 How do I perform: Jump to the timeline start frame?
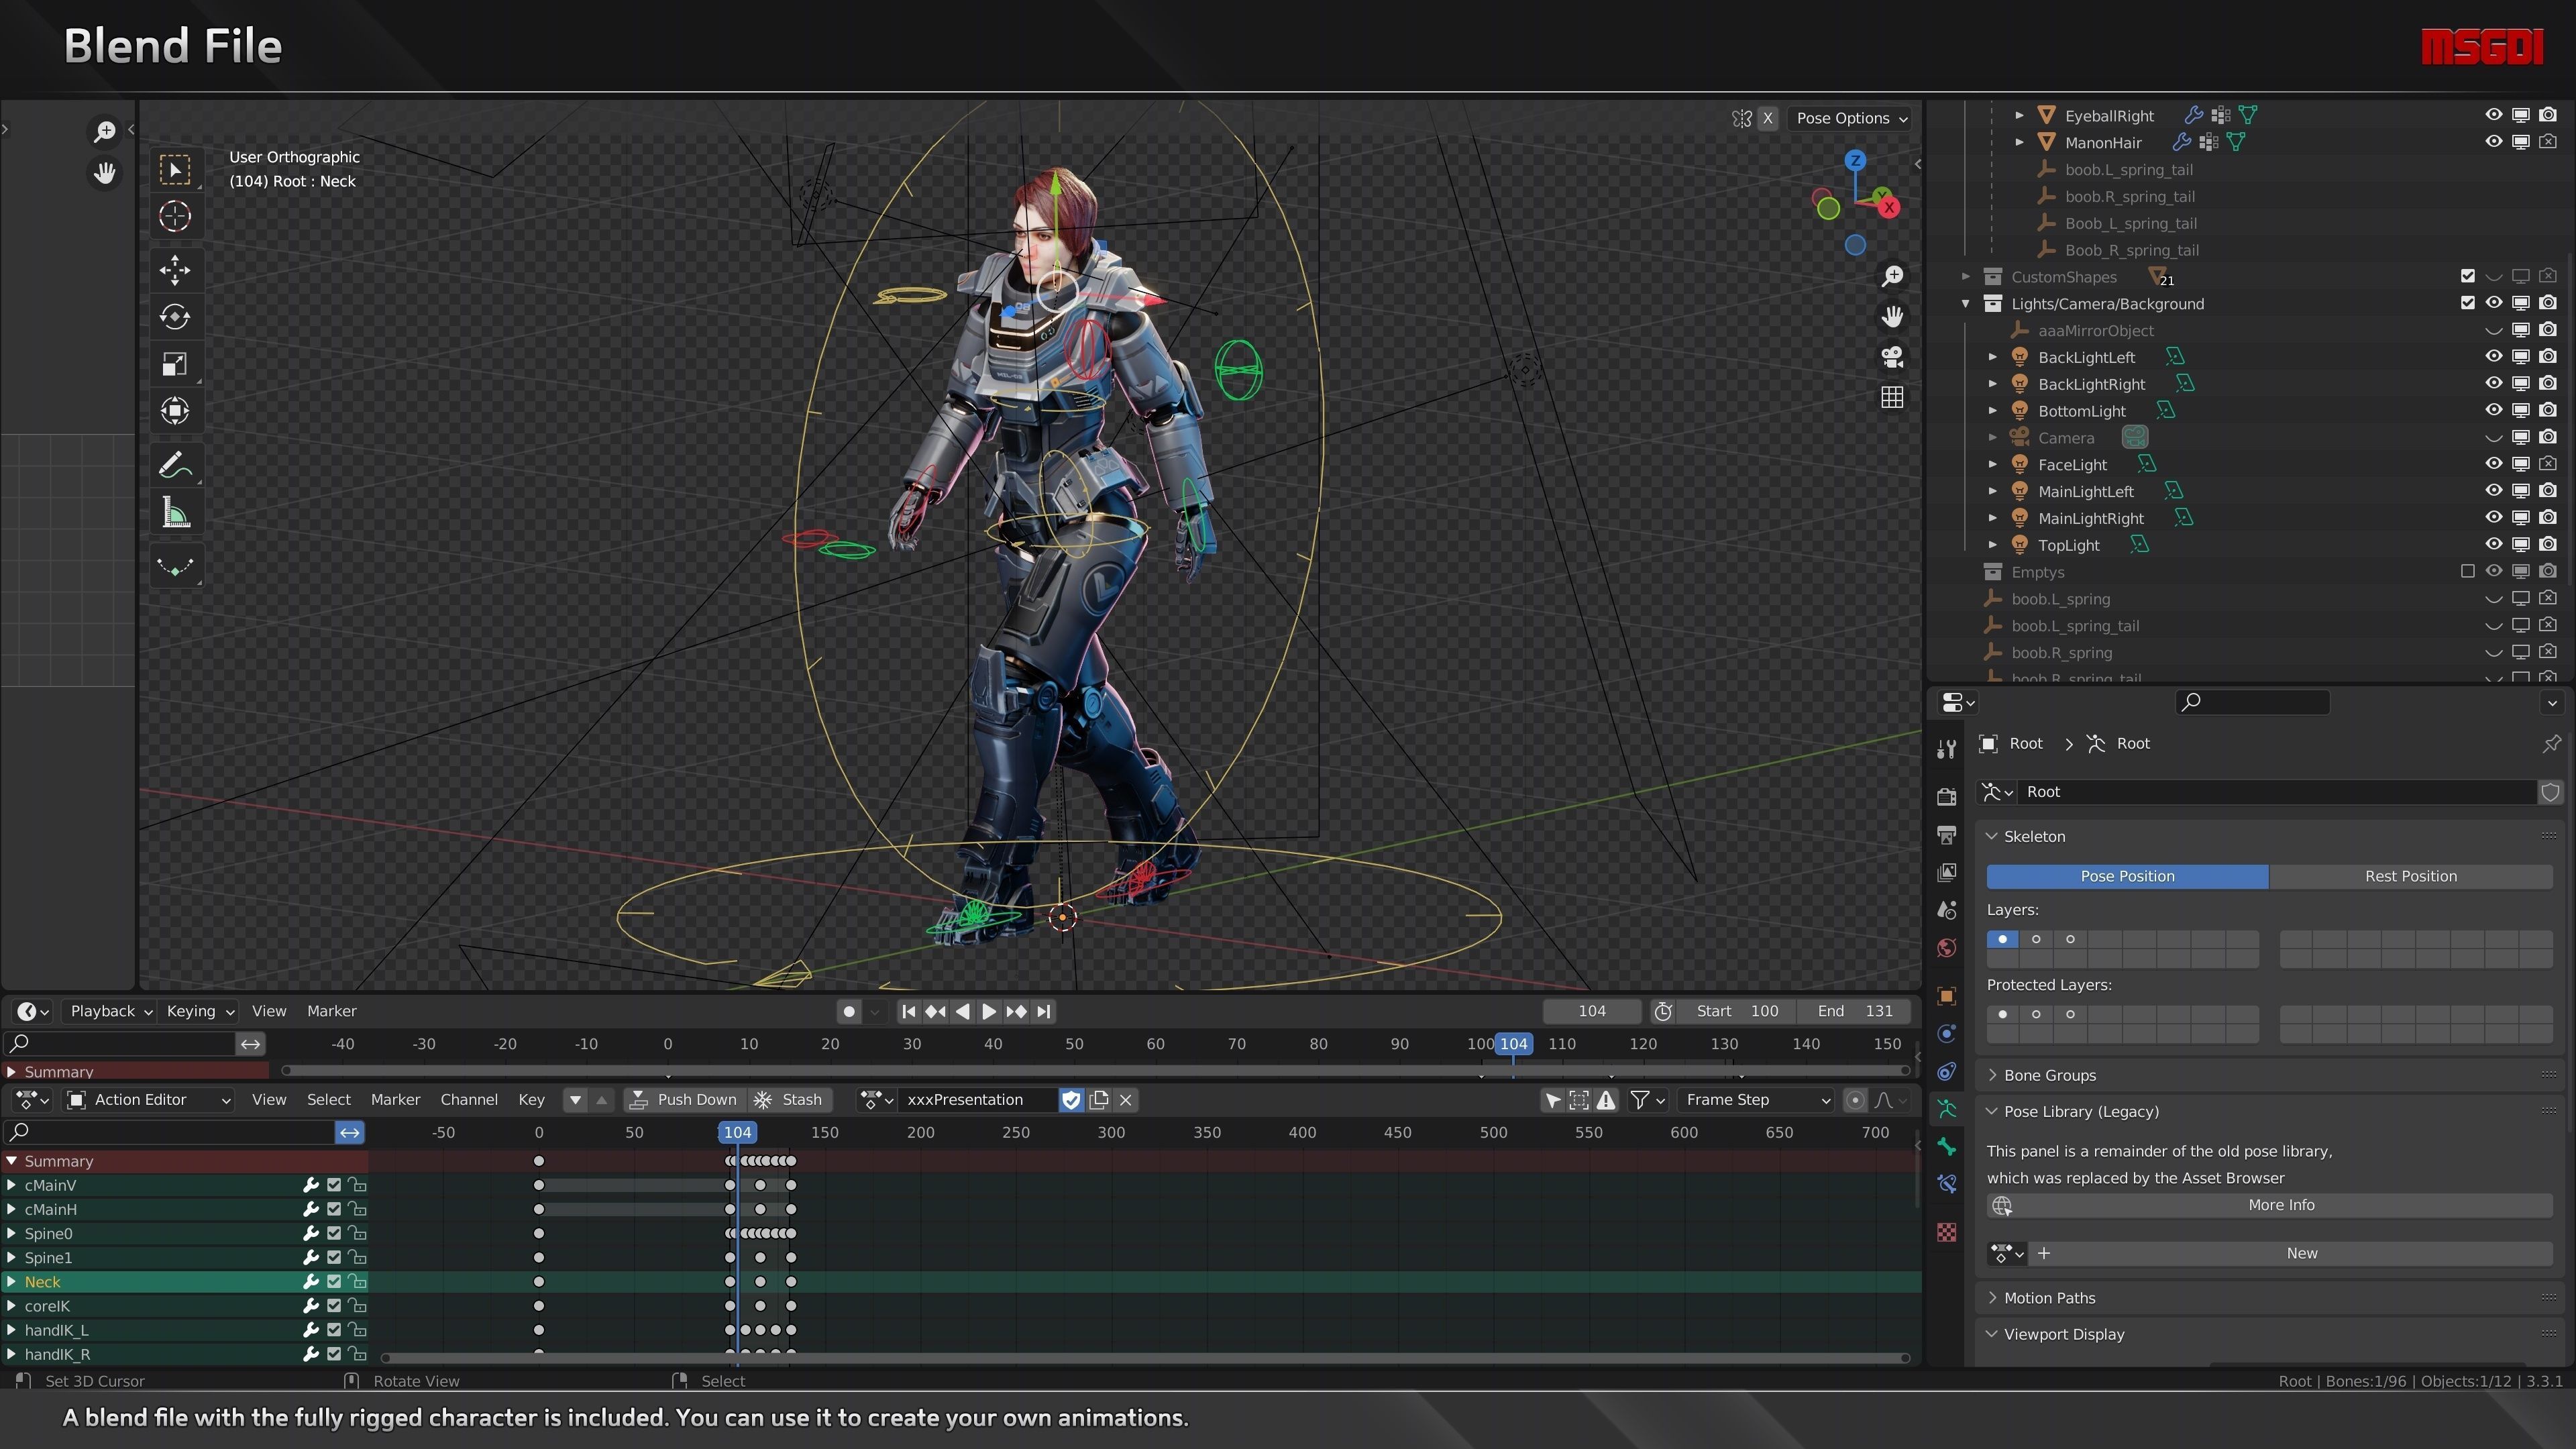click(908, 1011)
